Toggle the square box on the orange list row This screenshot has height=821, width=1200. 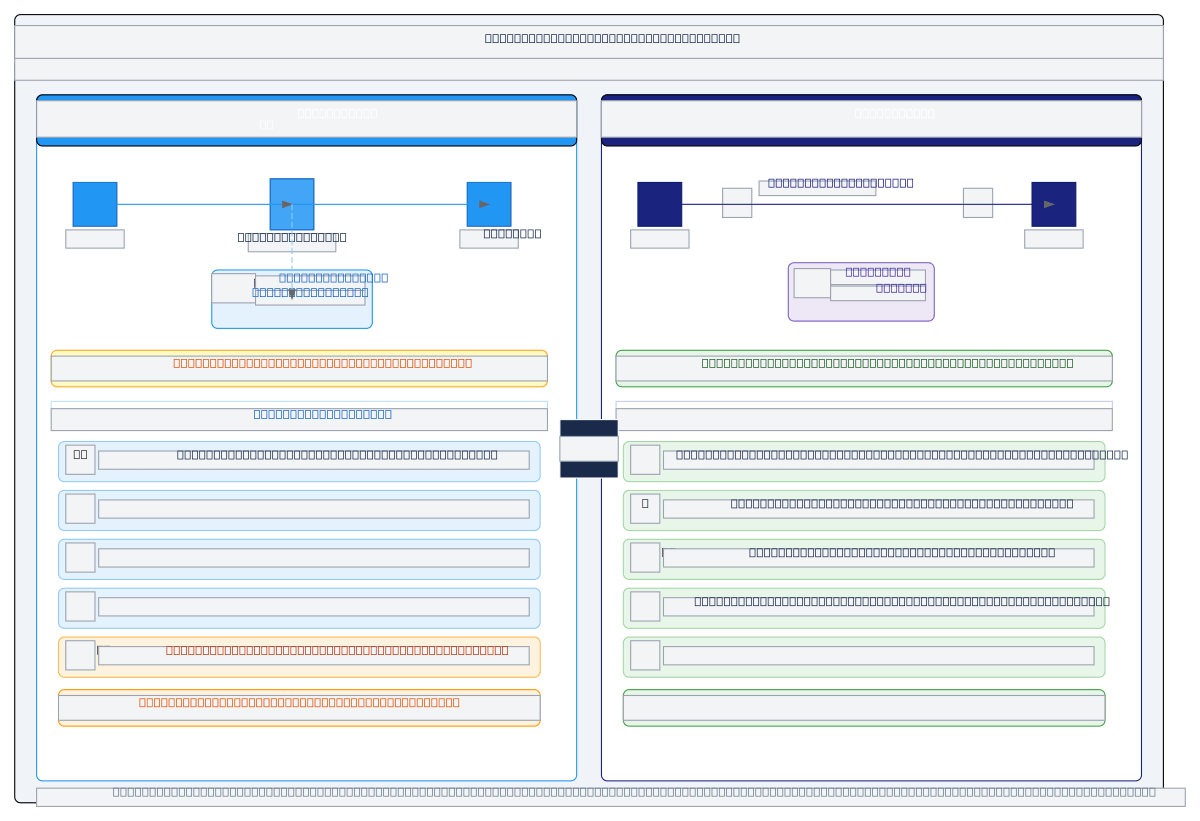(80, 655)
